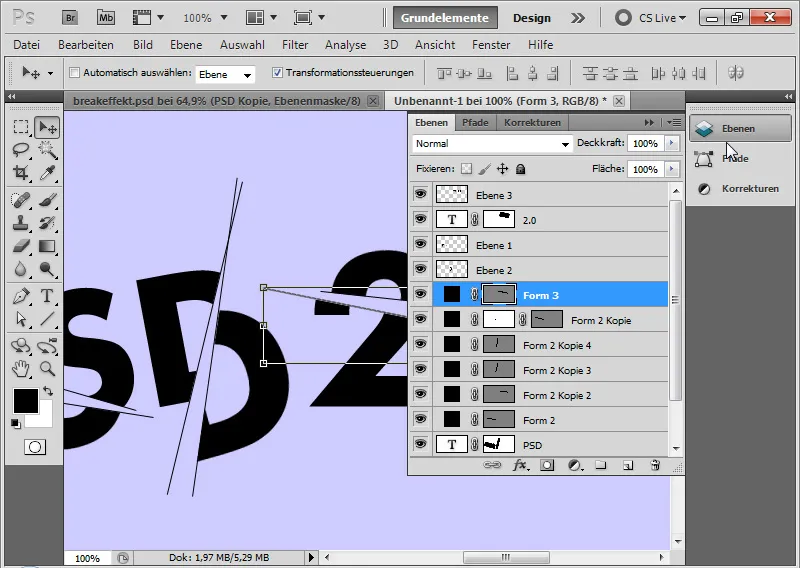Lock image pixels
The width and height of the screenshot is (800, 568).
click(485, 169)
